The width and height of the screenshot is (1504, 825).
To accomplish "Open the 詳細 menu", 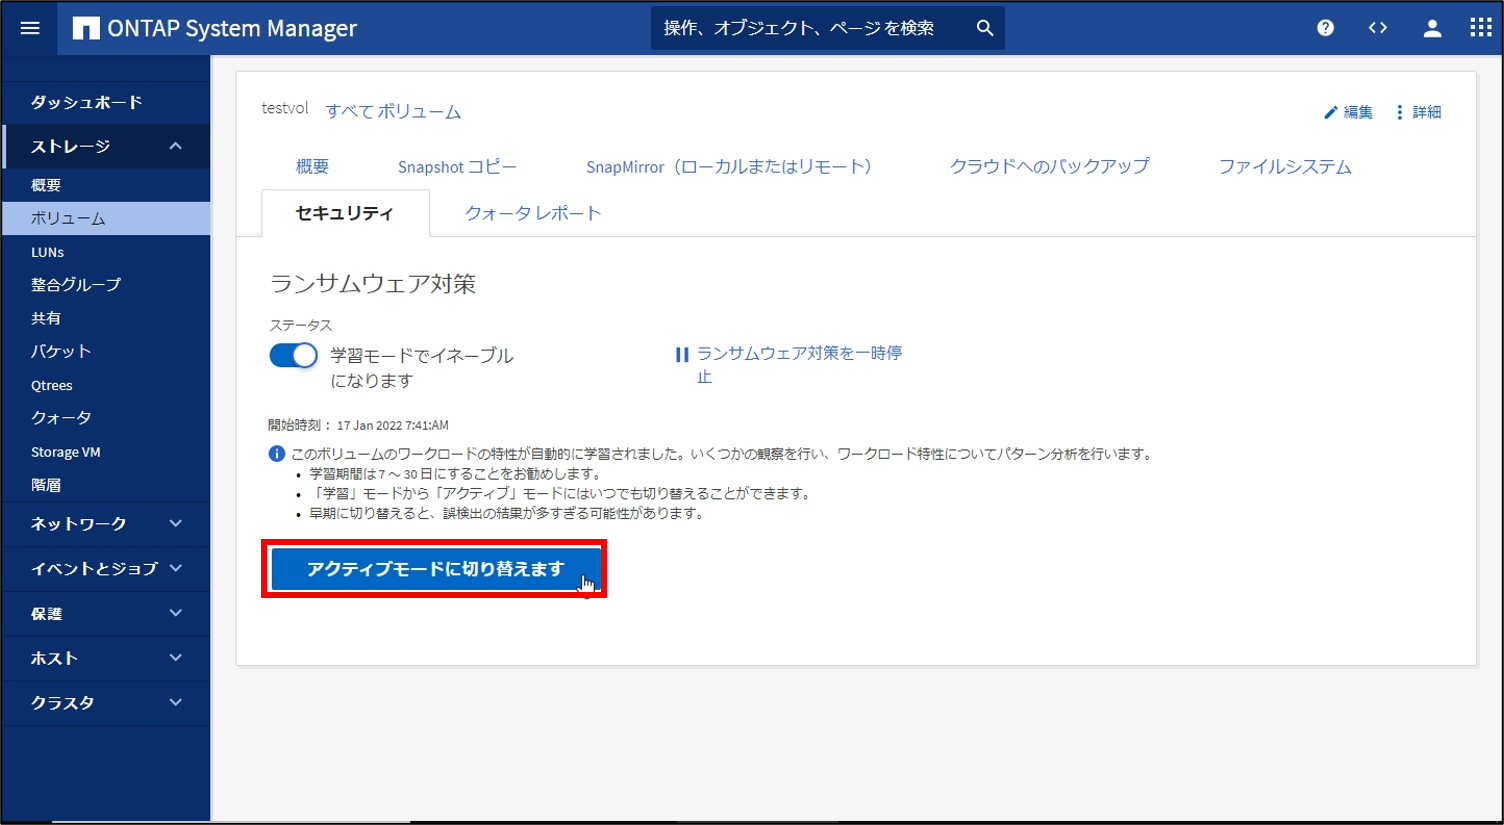I will pyautogui.click(x=1427, y=112).
